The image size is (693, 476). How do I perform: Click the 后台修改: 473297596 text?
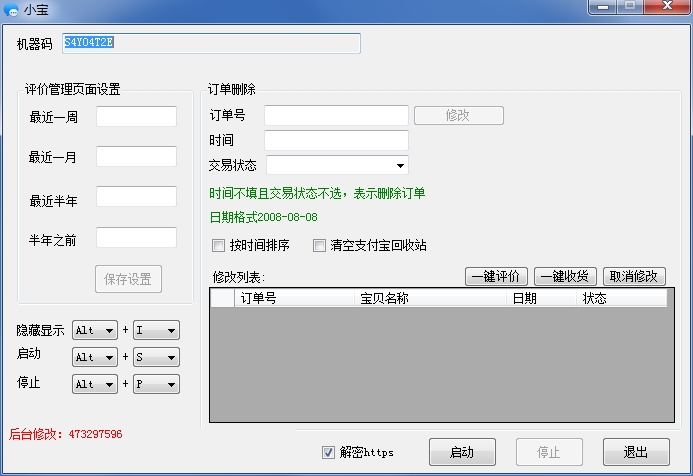tap(65, 434)
